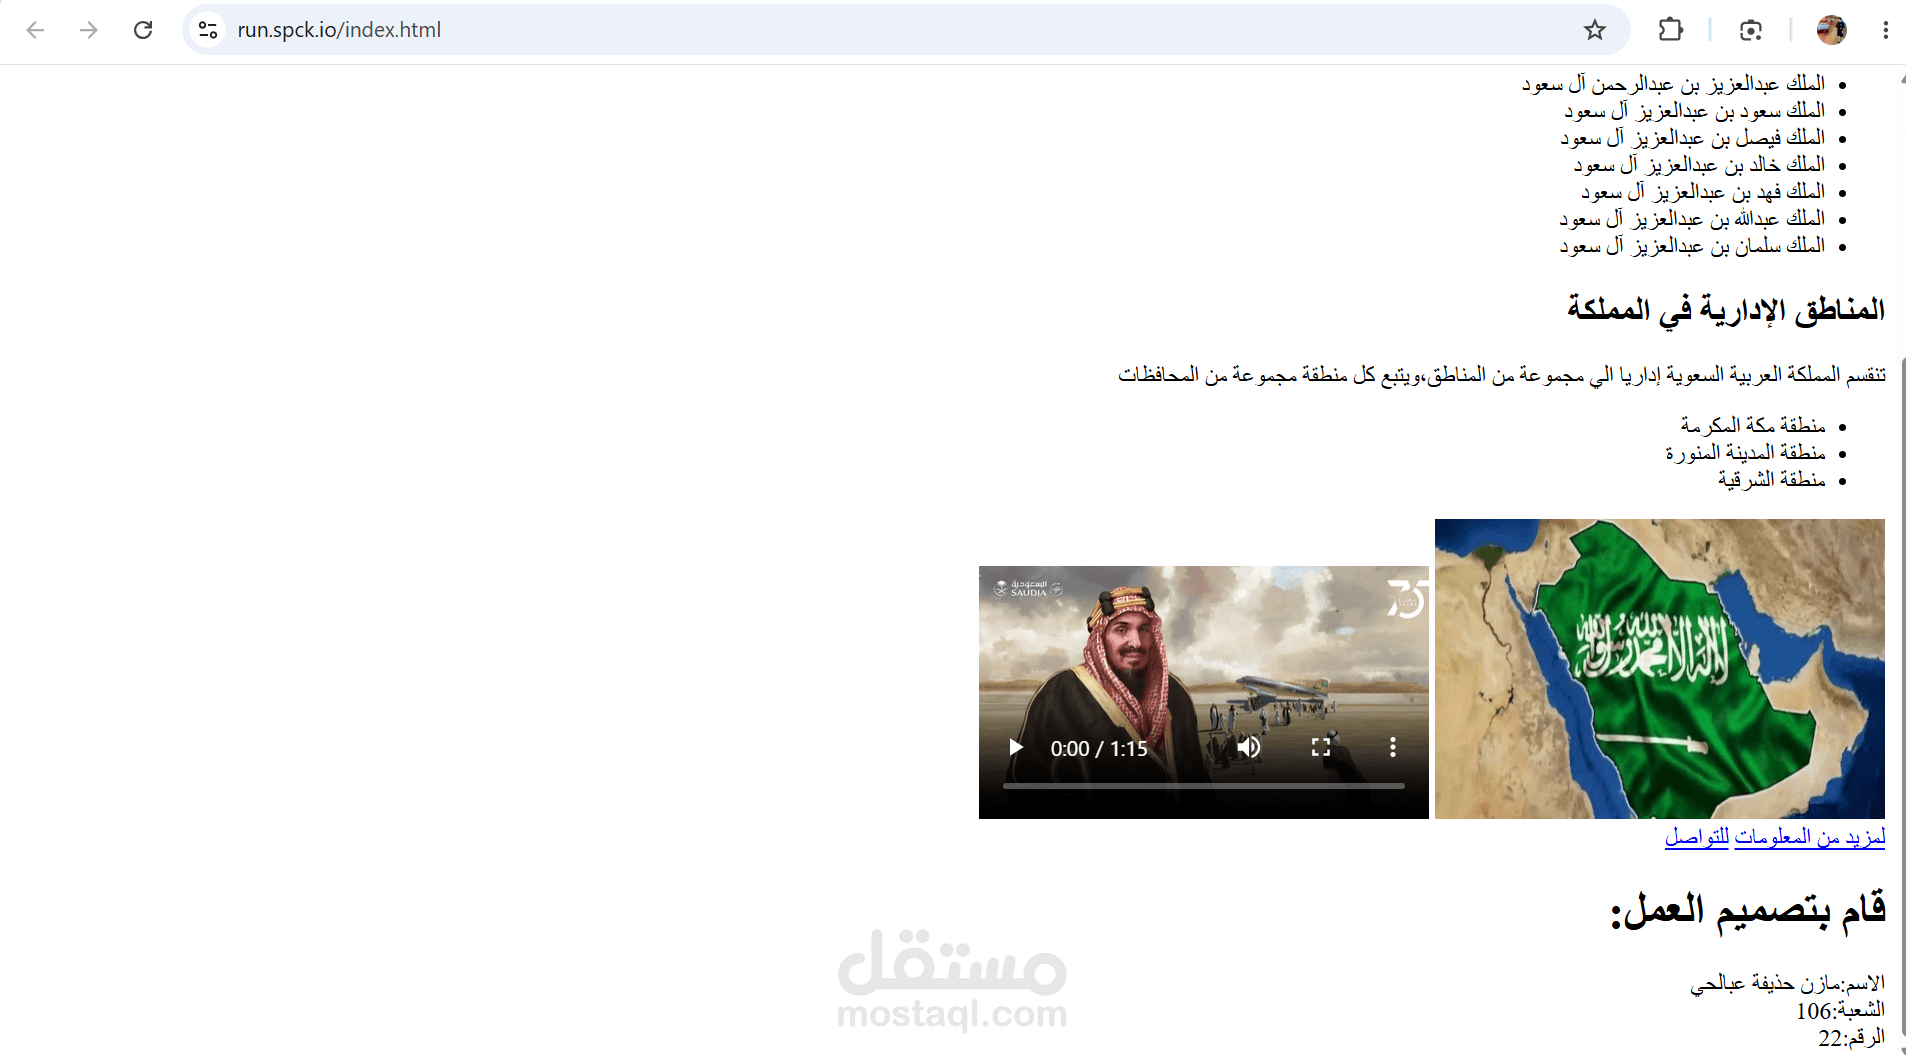Click the name line الاسم:مازن حذيفة عبالحي
The image size is (1906, 1055).
(x=1788, y=984)
